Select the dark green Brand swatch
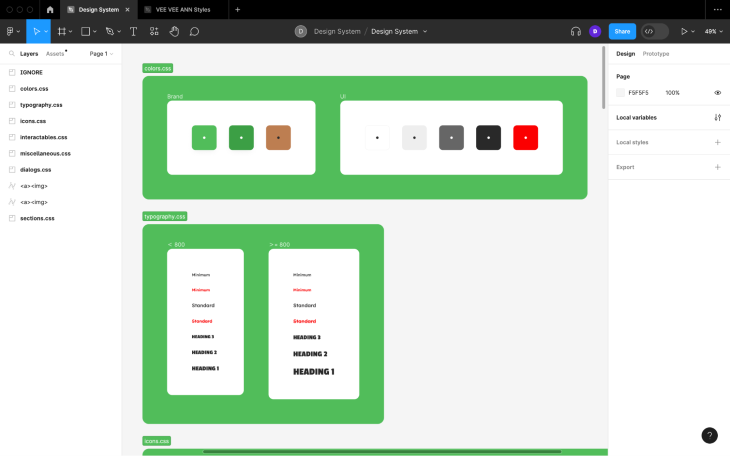730x456 pixels. point(241,137)
